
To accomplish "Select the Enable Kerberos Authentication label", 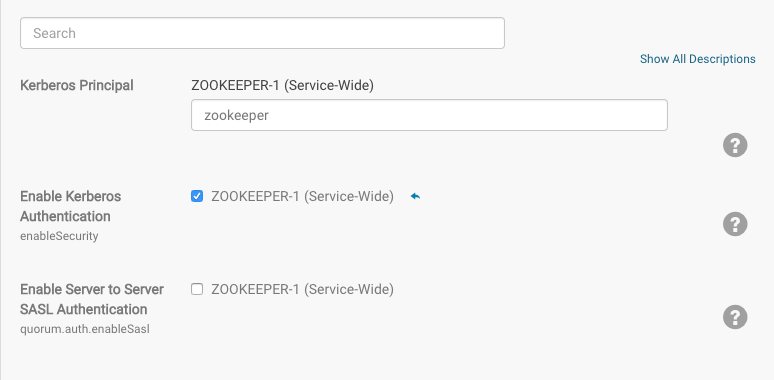I will 71,206.
